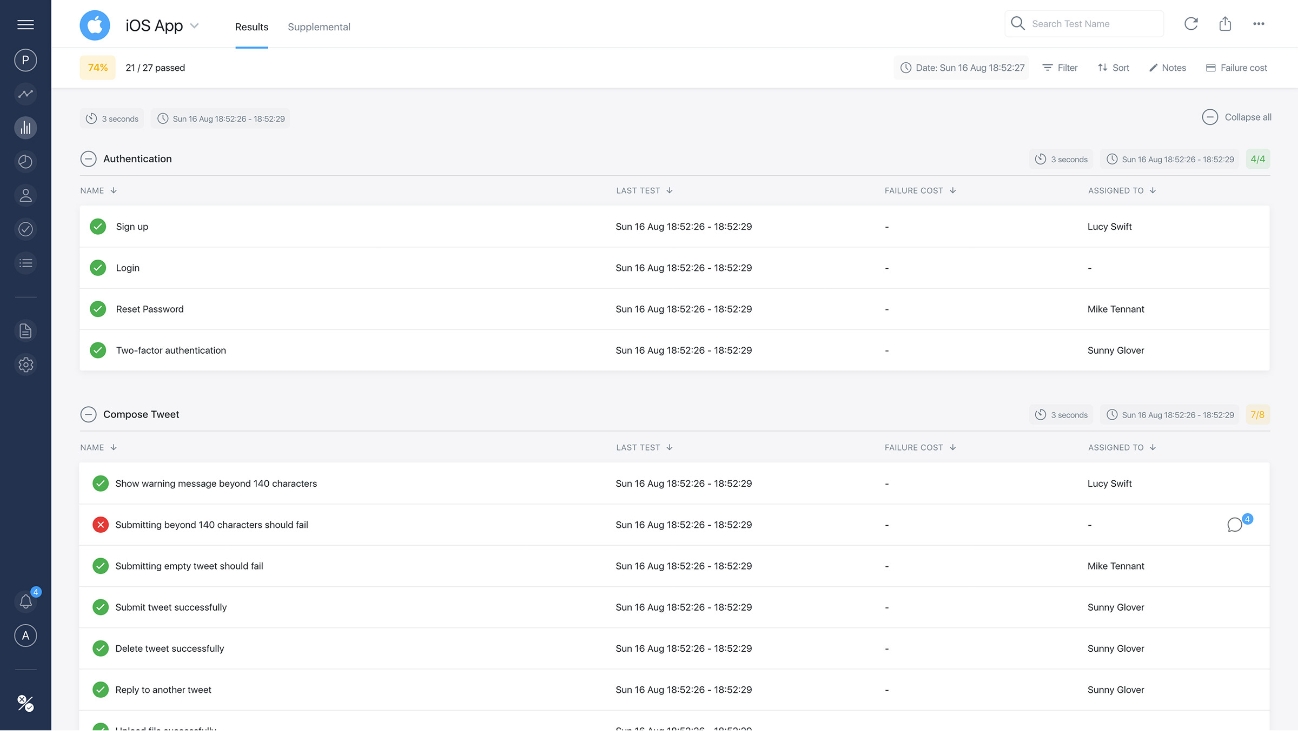Click the Search Test Name field

tap(1090, 24)
